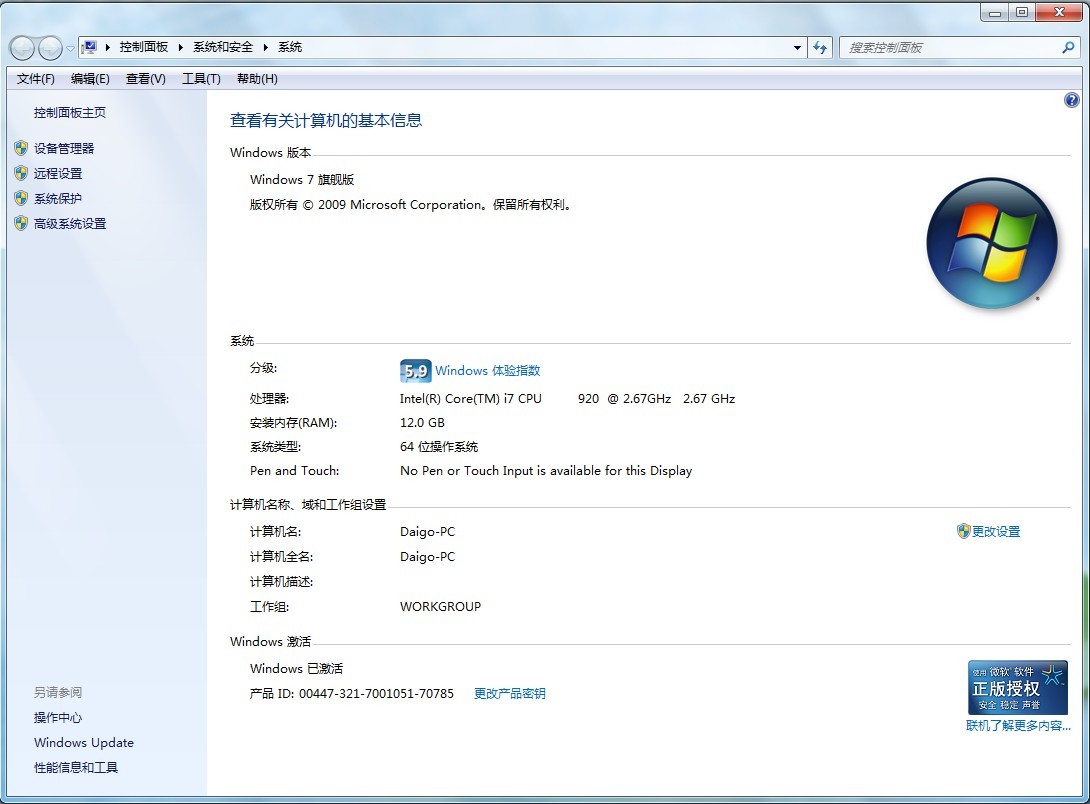
Task: Click the Back navigation arrow button
Action: point(22,48)
